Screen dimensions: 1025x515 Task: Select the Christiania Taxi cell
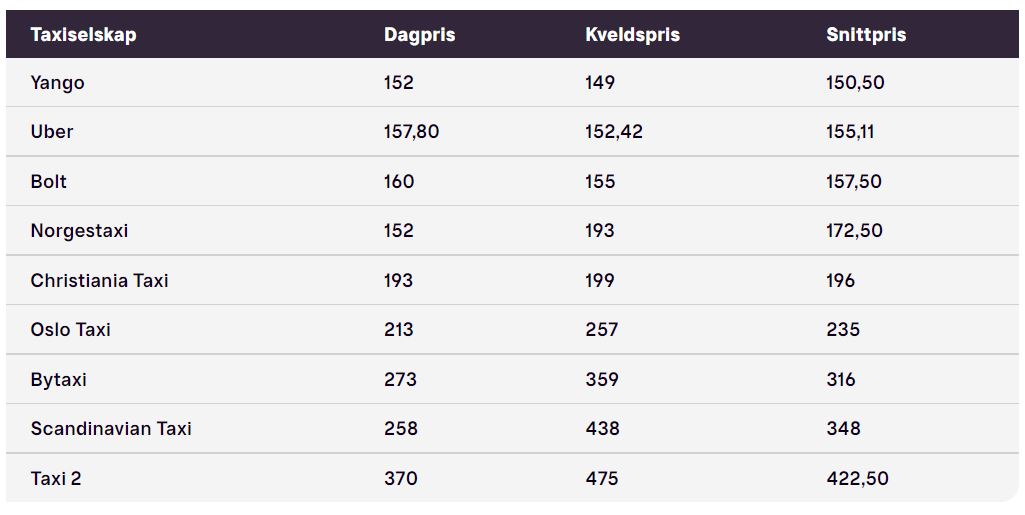pos(99,280)
